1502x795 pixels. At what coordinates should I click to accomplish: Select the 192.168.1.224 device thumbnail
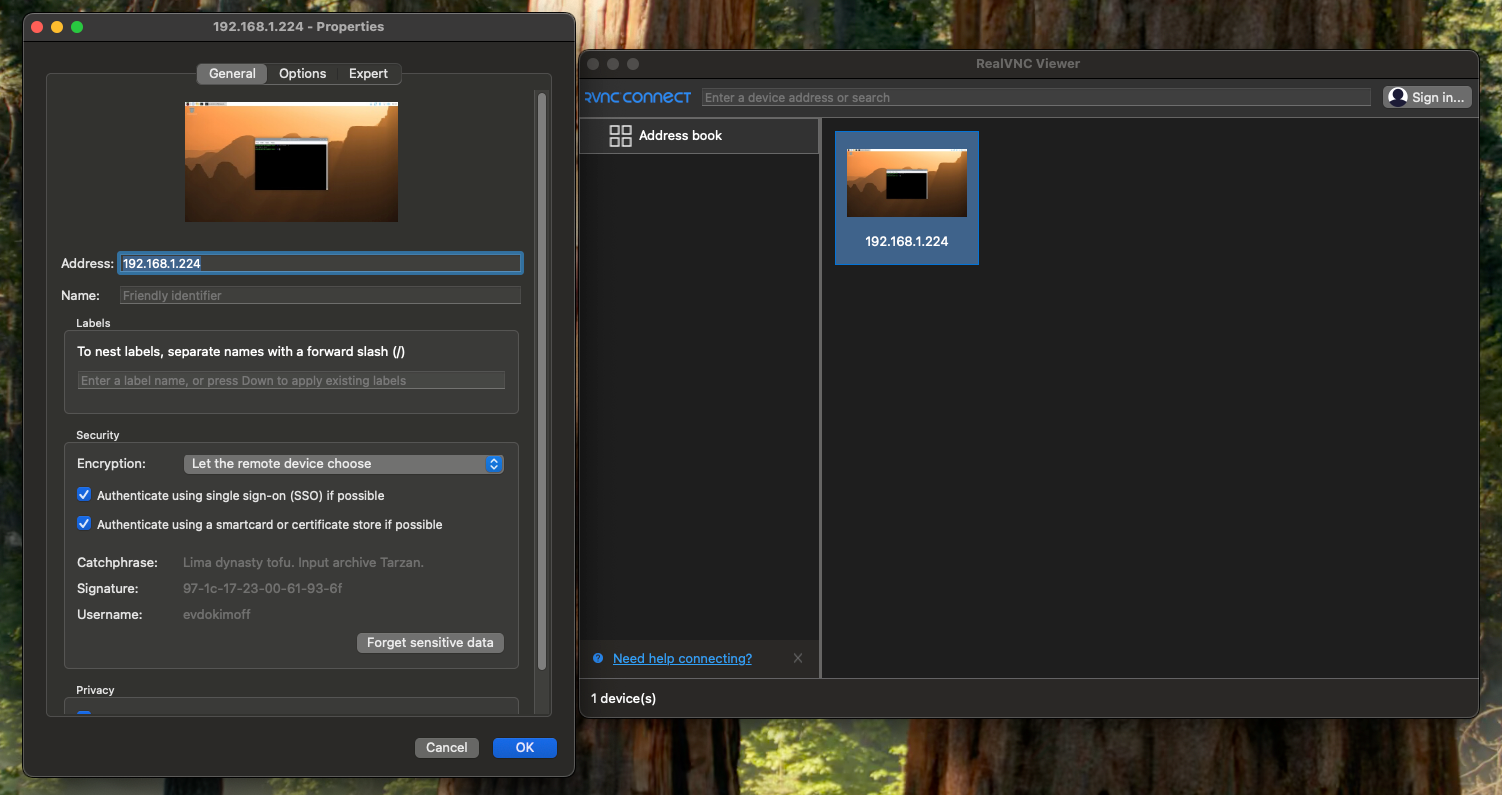click(x=906, y=197)
